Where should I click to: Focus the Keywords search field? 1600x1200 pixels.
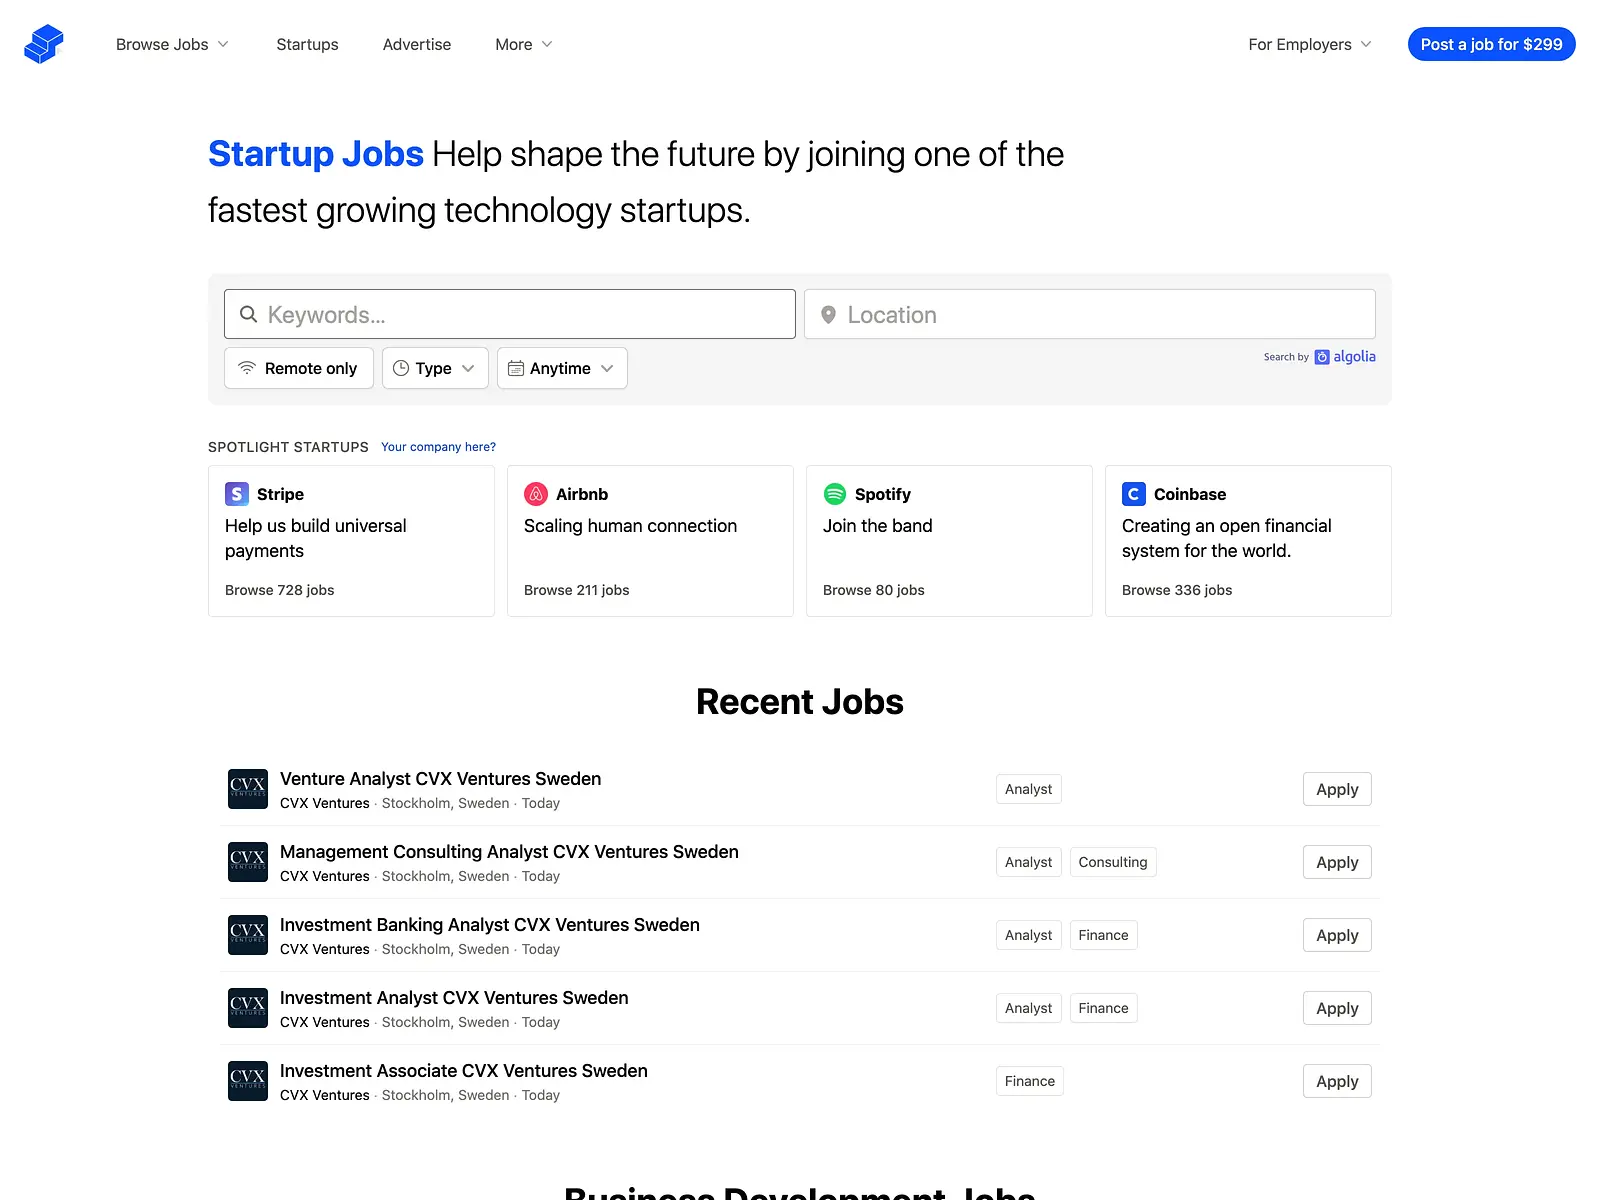510,314
